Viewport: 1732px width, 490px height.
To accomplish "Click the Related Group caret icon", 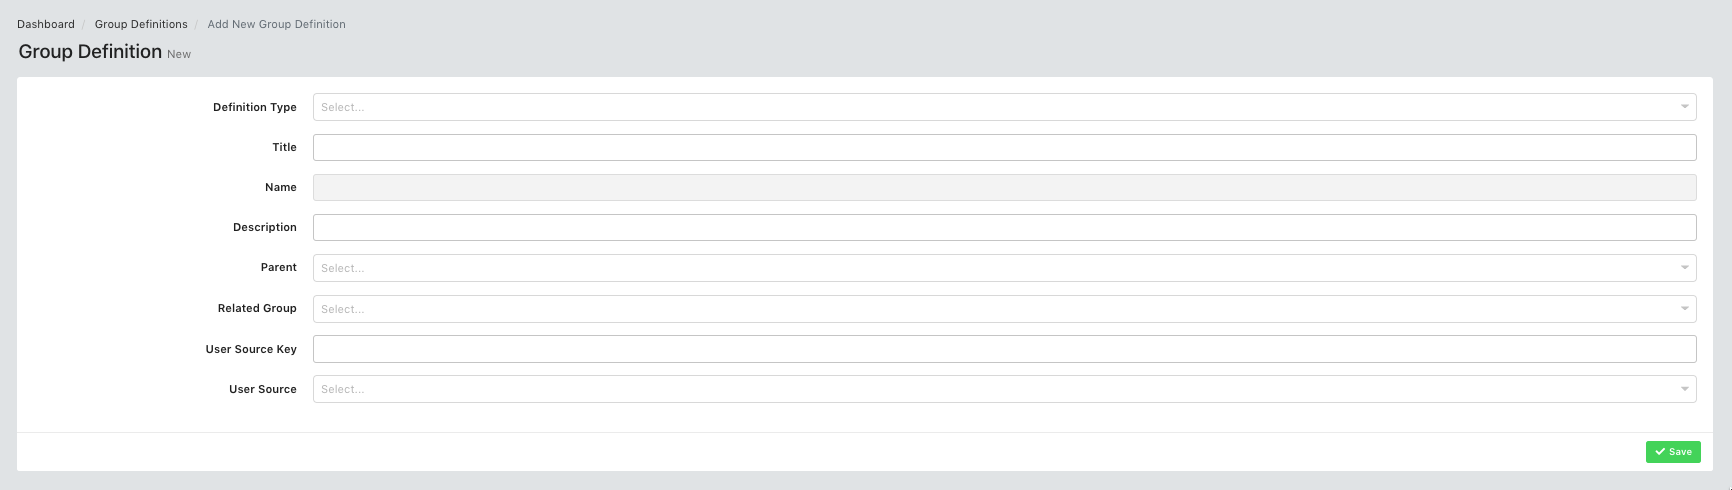I will pos(1684,309).
